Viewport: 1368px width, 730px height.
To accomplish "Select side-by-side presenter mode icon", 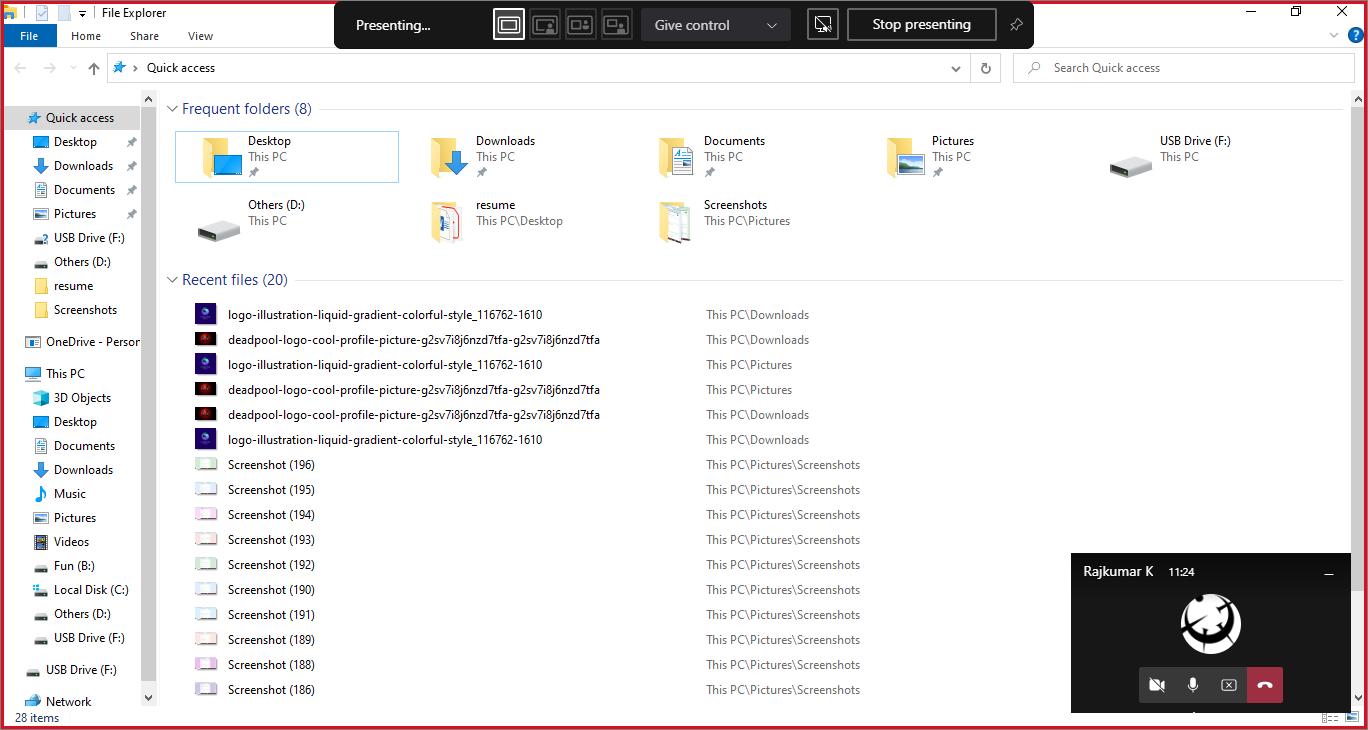I will pyautogui.click(x=581, y=25).
